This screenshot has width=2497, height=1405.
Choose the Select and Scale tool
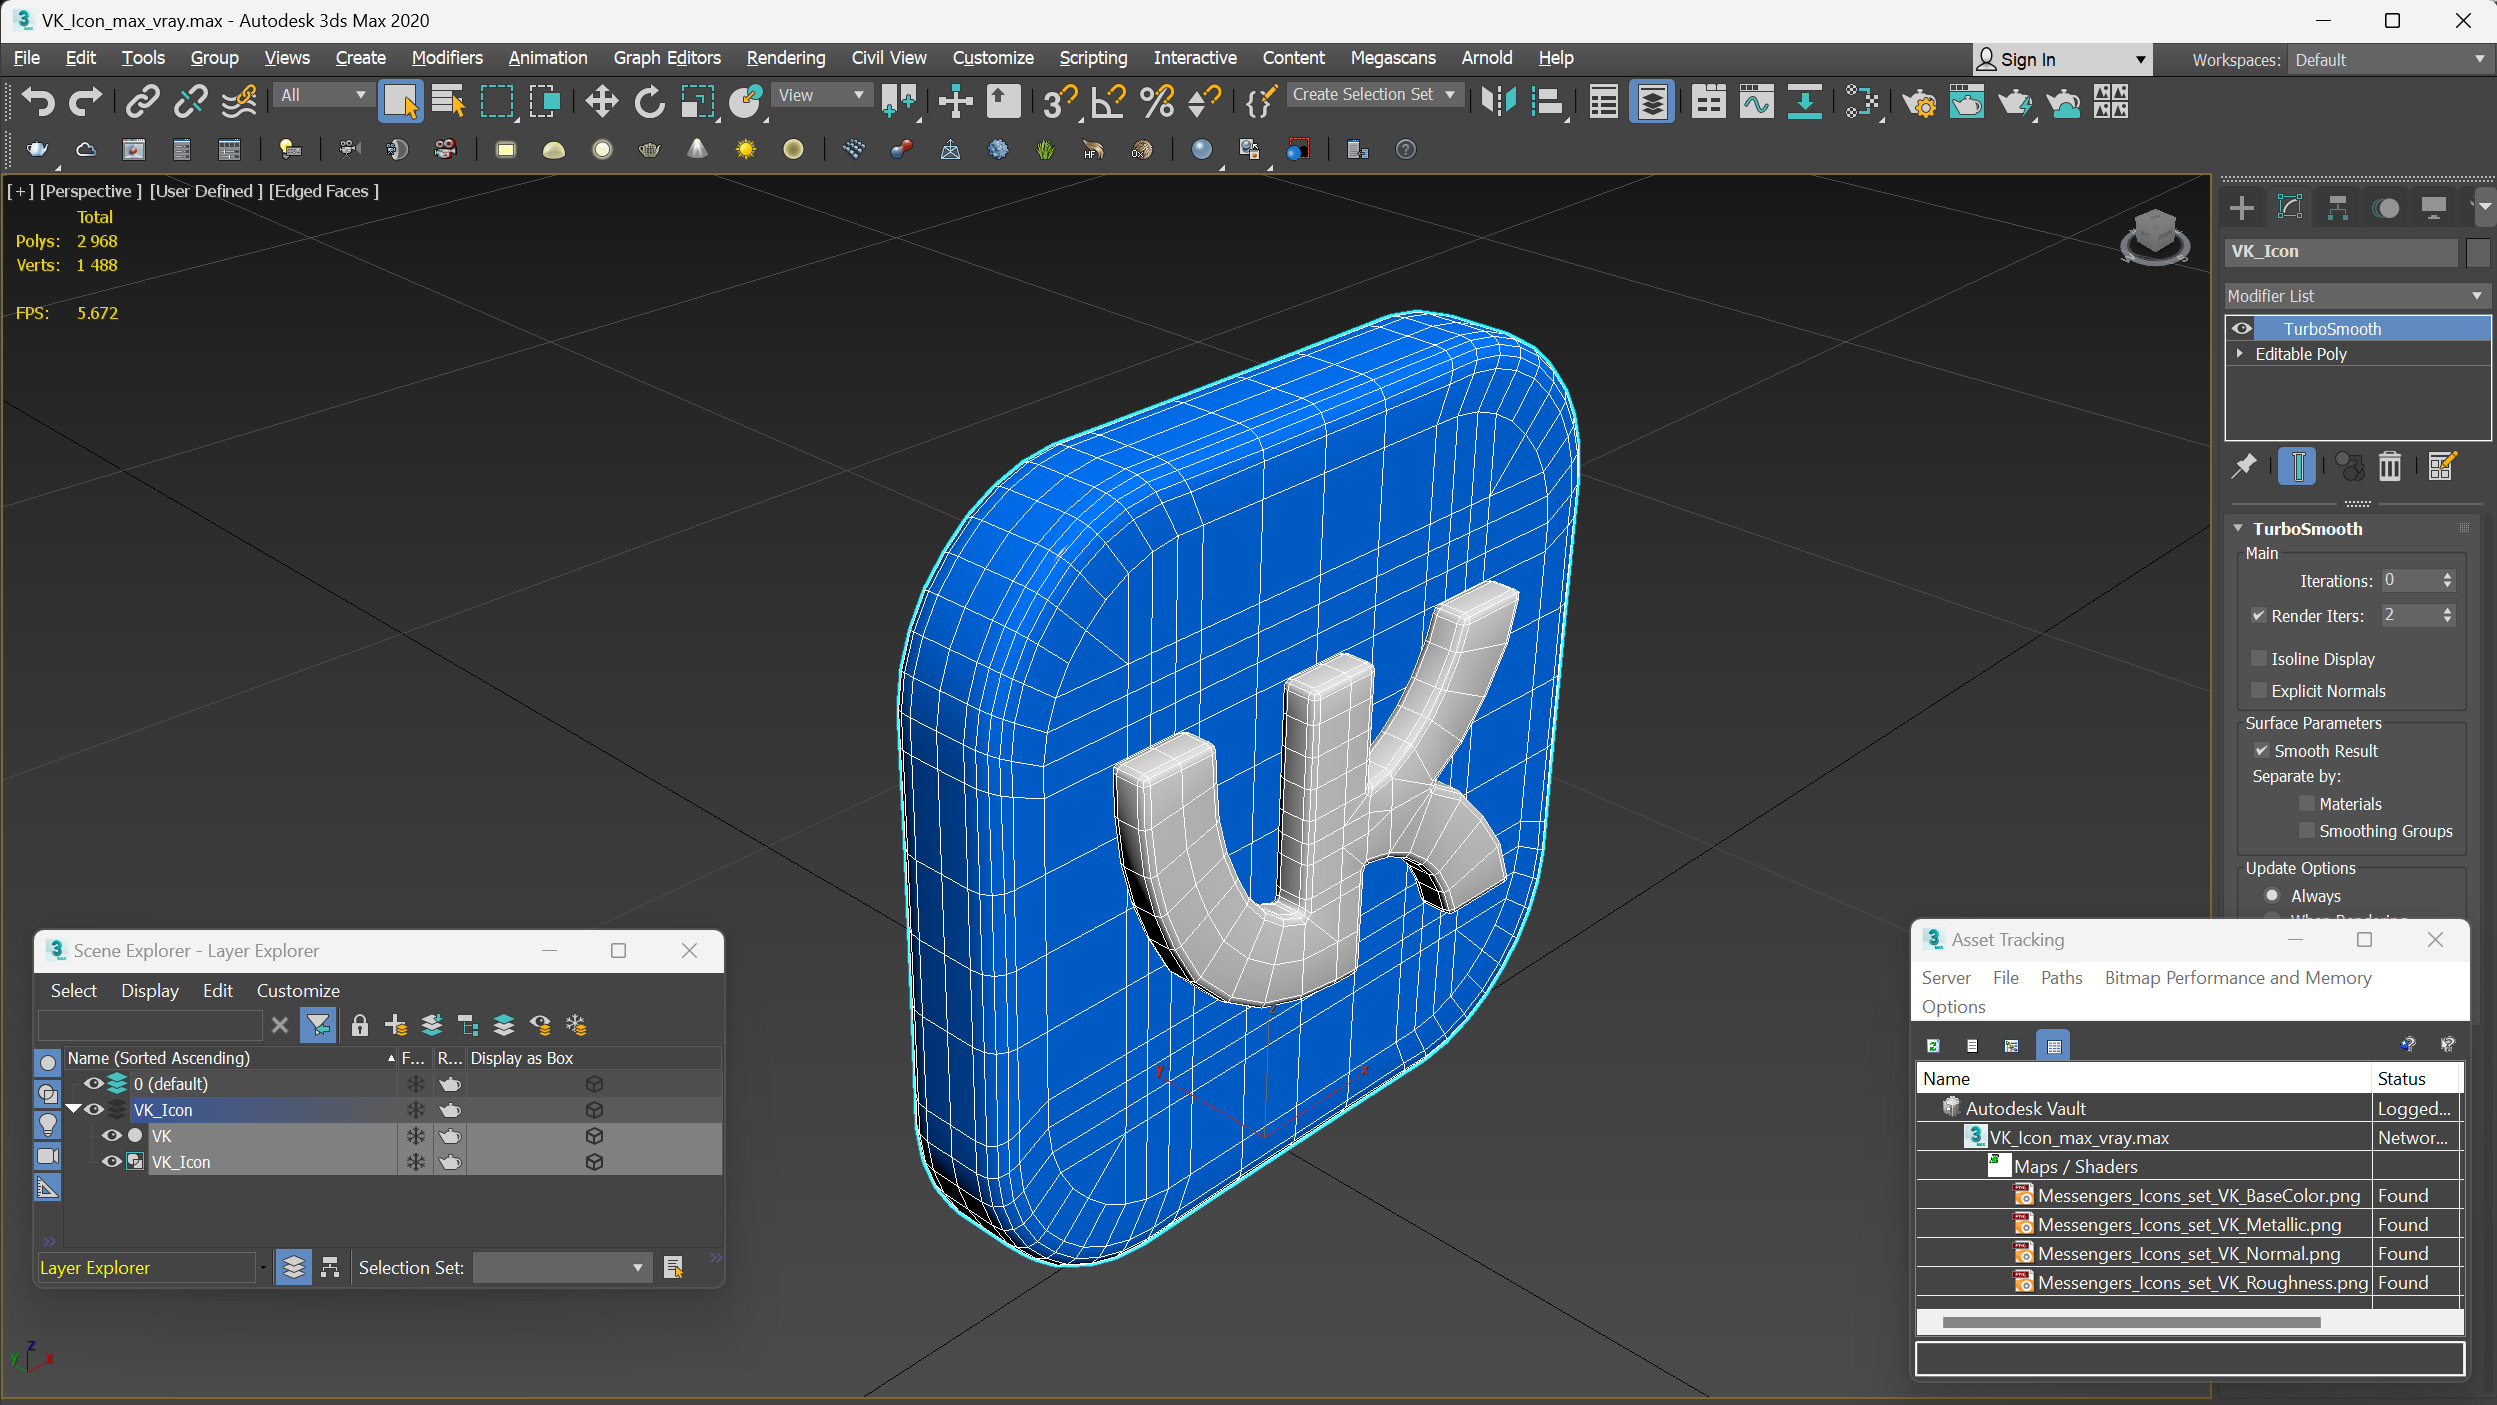pyautogui.click(x=697, y=101)
